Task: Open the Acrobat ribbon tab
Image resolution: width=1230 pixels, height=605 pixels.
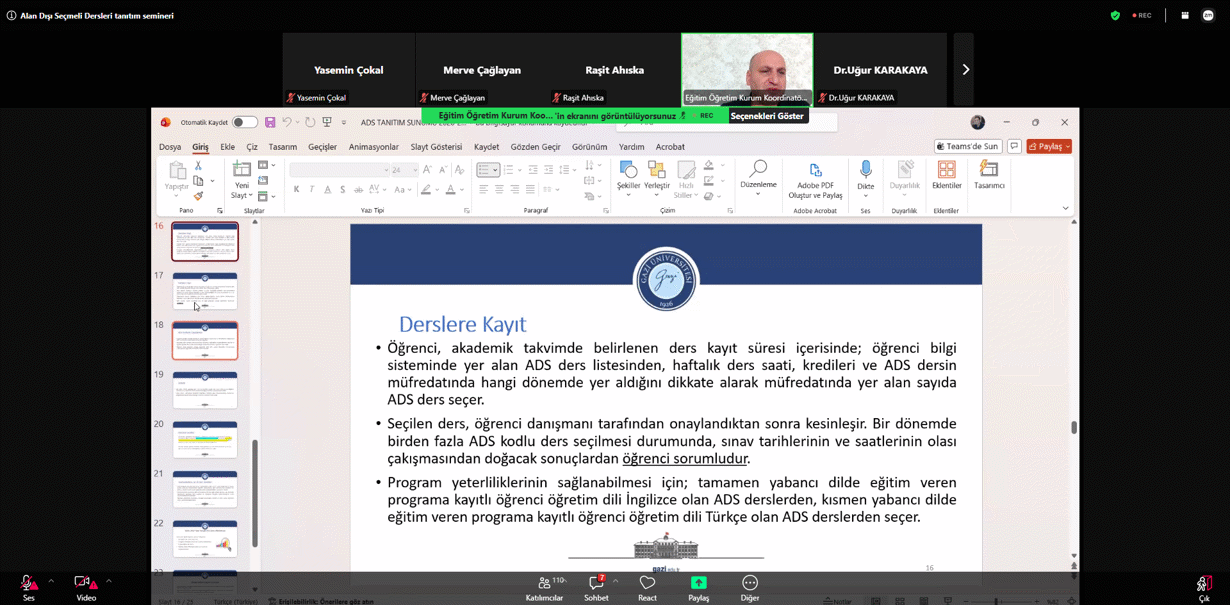Action: point(670,147)
